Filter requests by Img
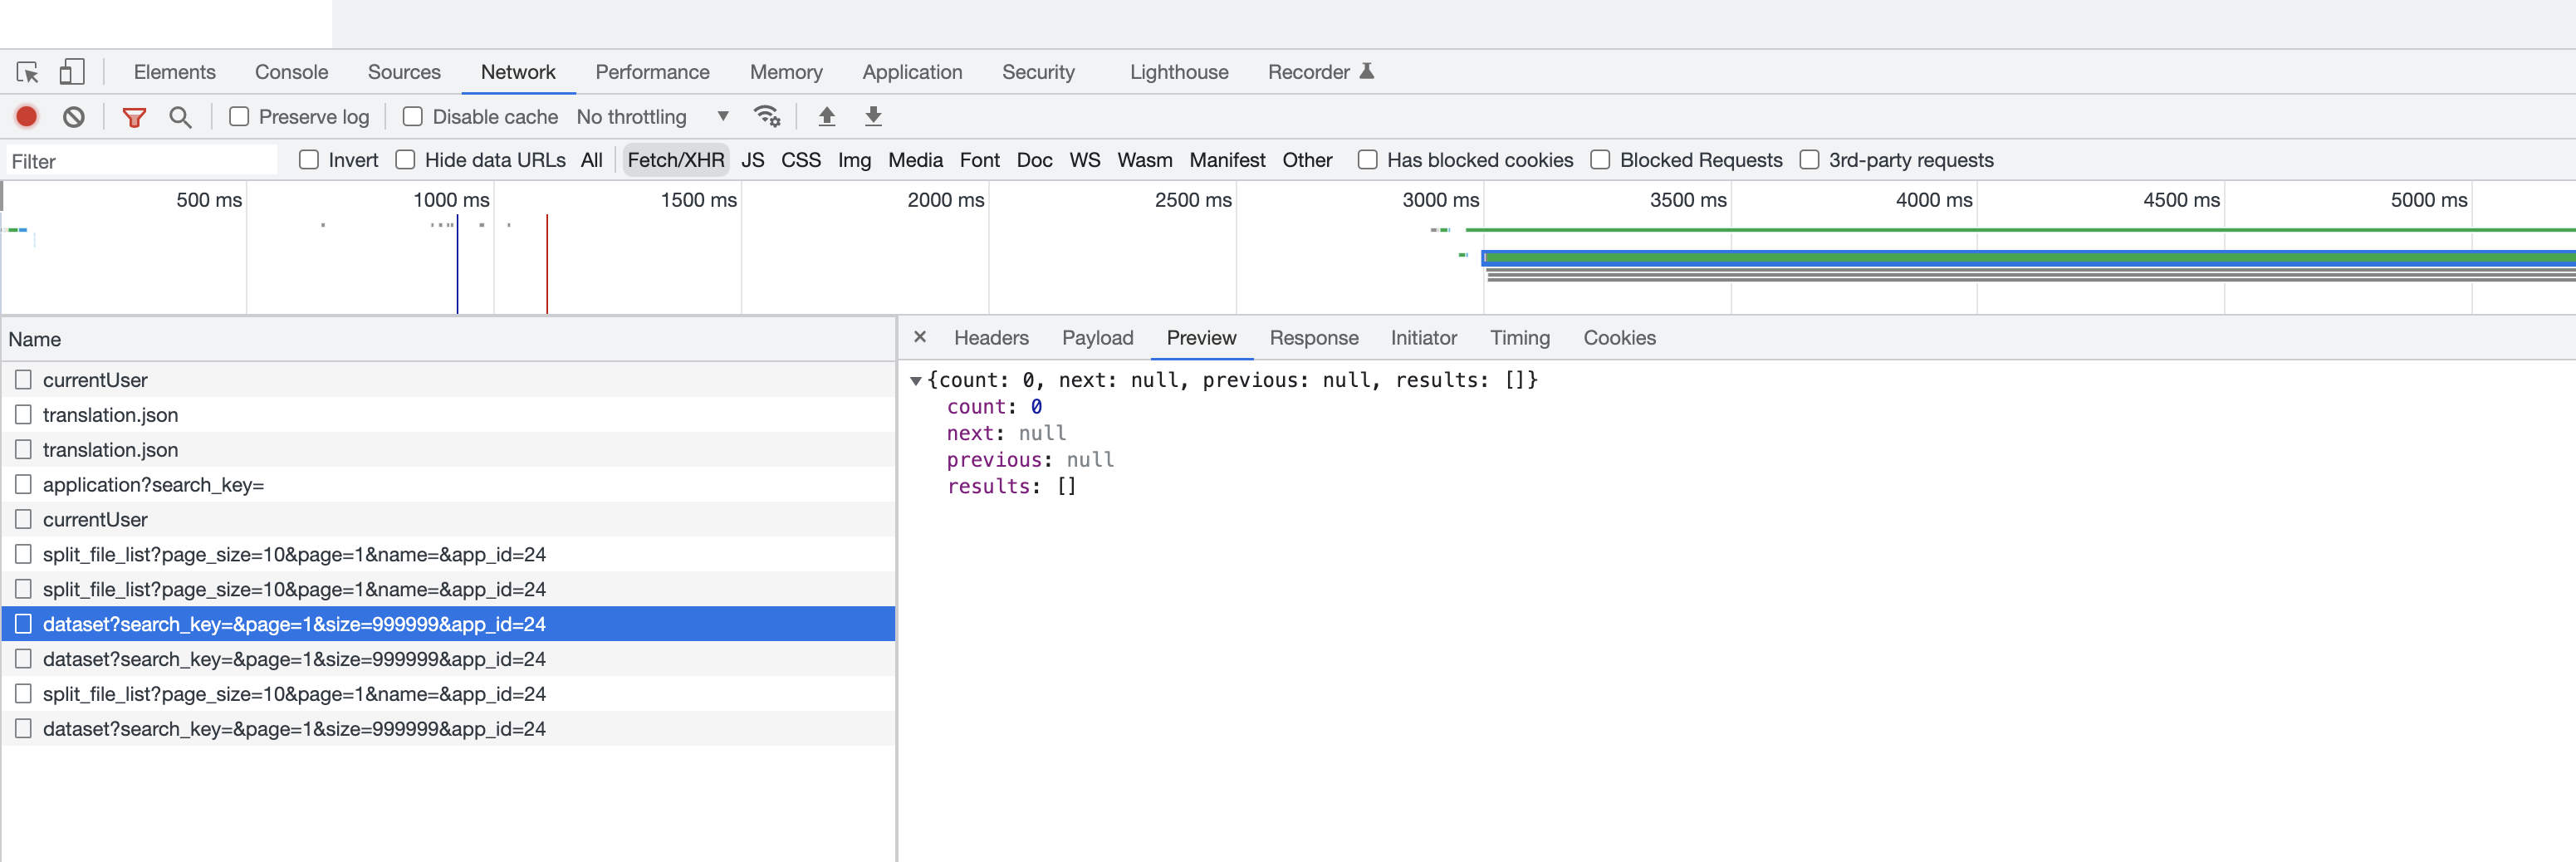The image size is (2576, 862). (x=854, y=160)
